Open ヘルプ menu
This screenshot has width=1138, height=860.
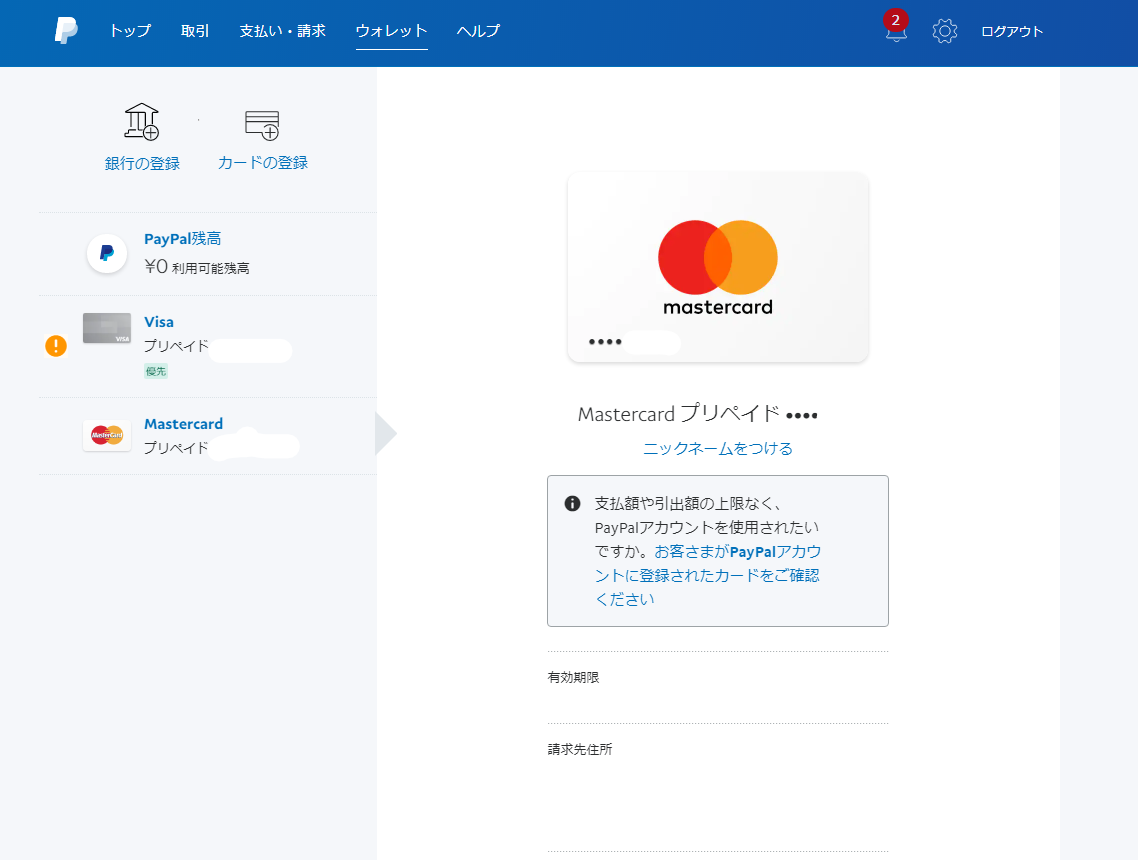[x=478, y=30]
